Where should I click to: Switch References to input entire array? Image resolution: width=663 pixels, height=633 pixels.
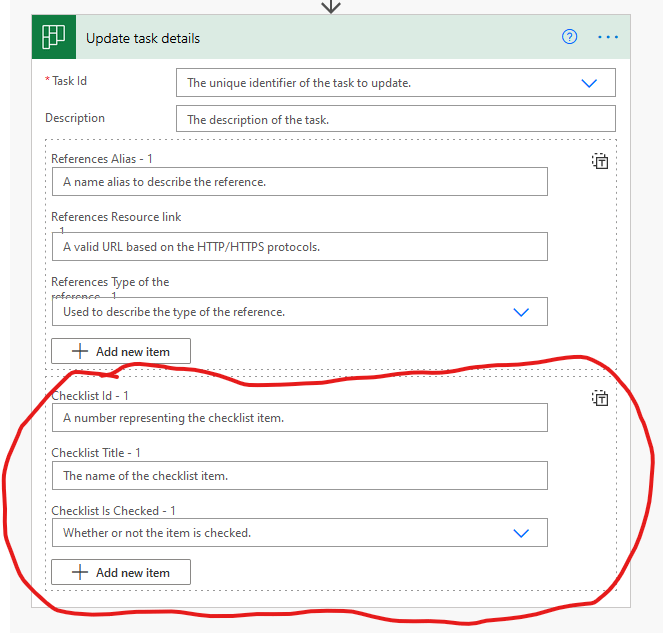600,161
